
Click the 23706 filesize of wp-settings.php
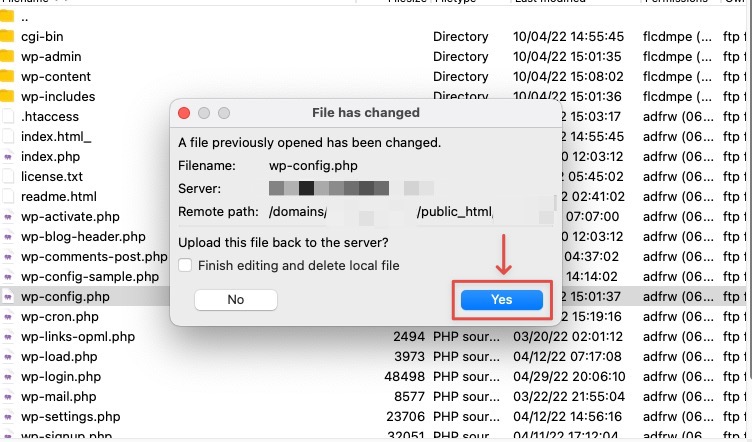tap(405, 417)
